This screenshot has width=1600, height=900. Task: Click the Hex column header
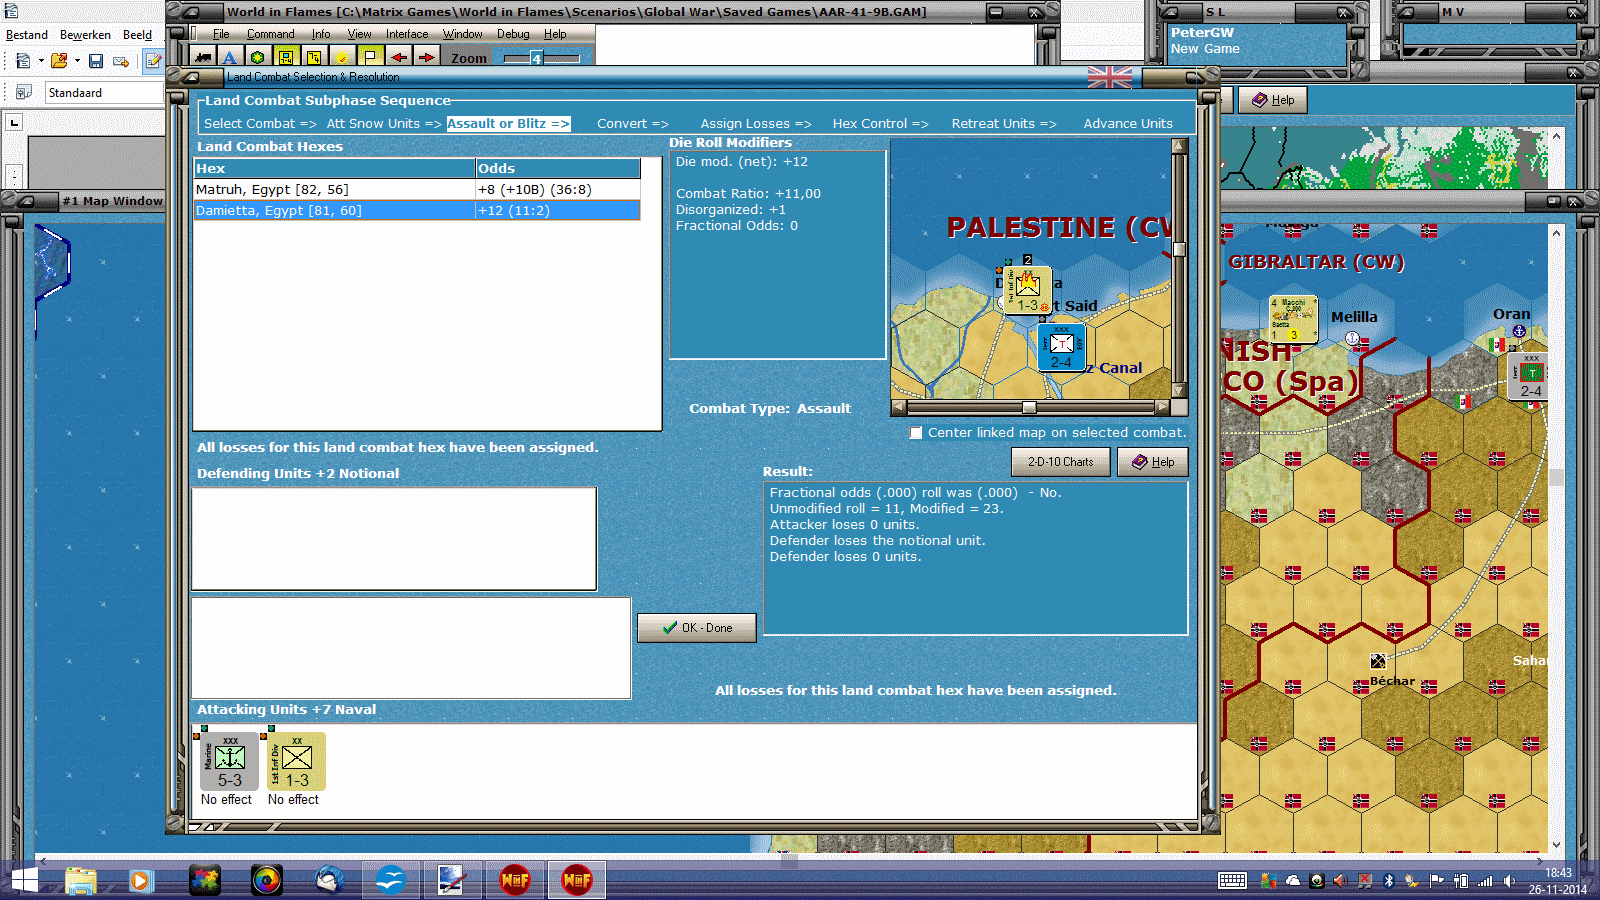(335, 168)
